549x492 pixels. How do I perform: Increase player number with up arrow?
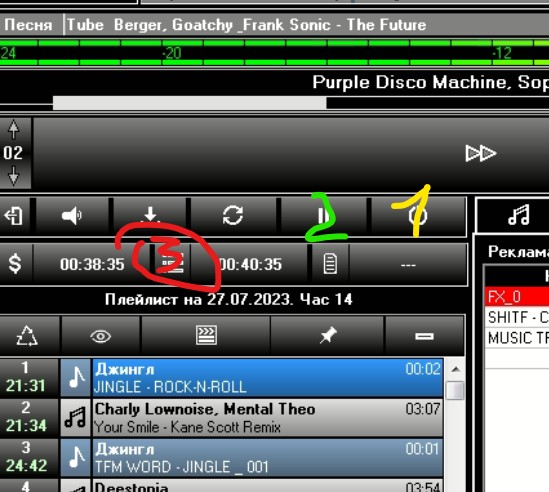(x=14, y=130)
